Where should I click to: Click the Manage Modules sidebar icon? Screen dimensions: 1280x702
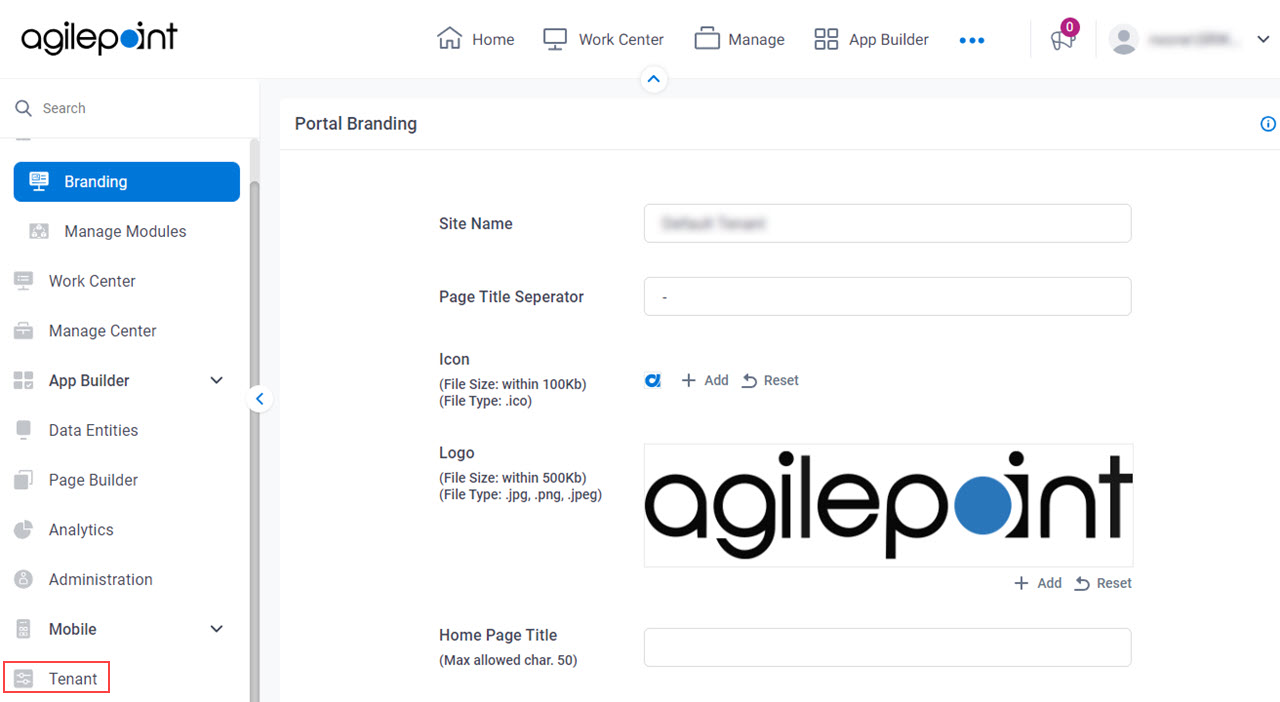[x=39, y=231]
